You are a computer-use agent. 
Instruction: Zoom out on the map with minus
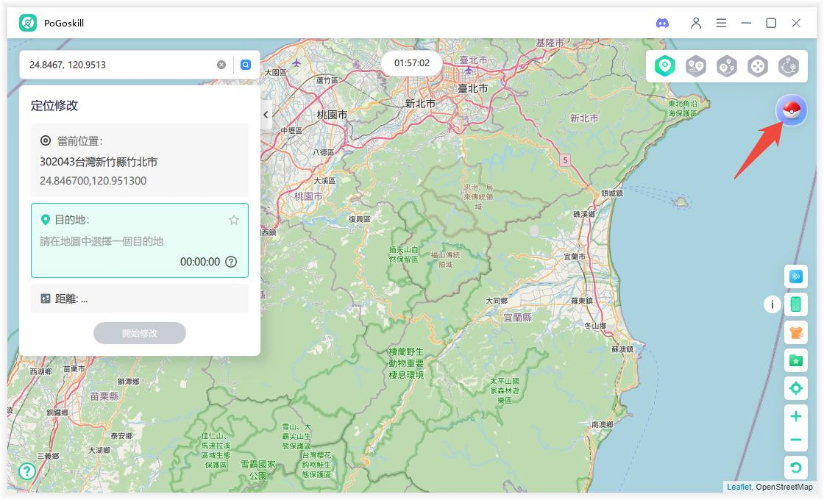pyautogui.click(x=796, y=440)
